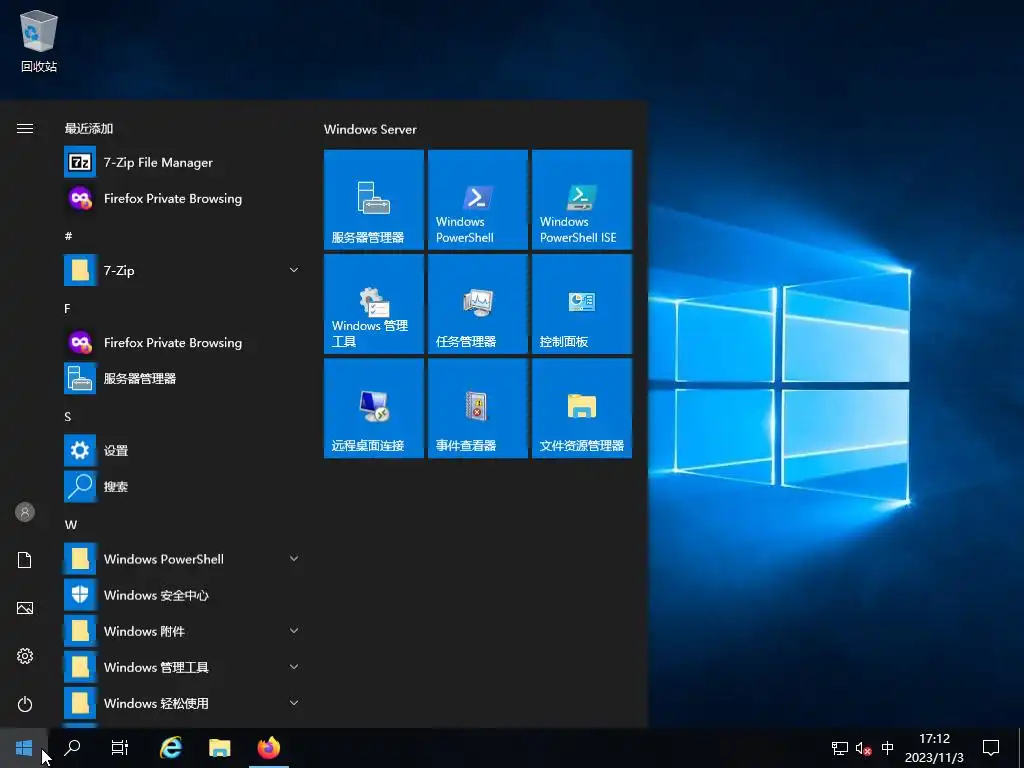
Task: Expand the Start menu hamburger navigation
Action: click(x=25, y=129)
